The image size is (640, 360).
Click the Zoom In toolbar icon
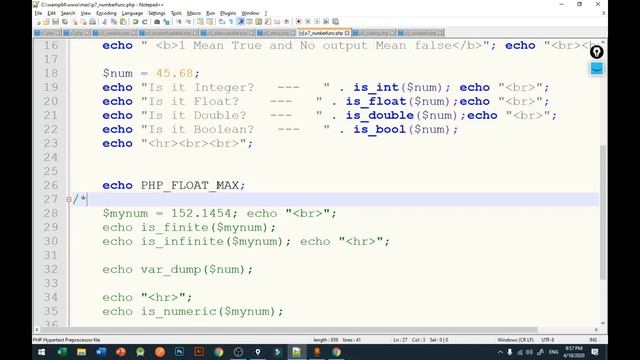(178, 21)
